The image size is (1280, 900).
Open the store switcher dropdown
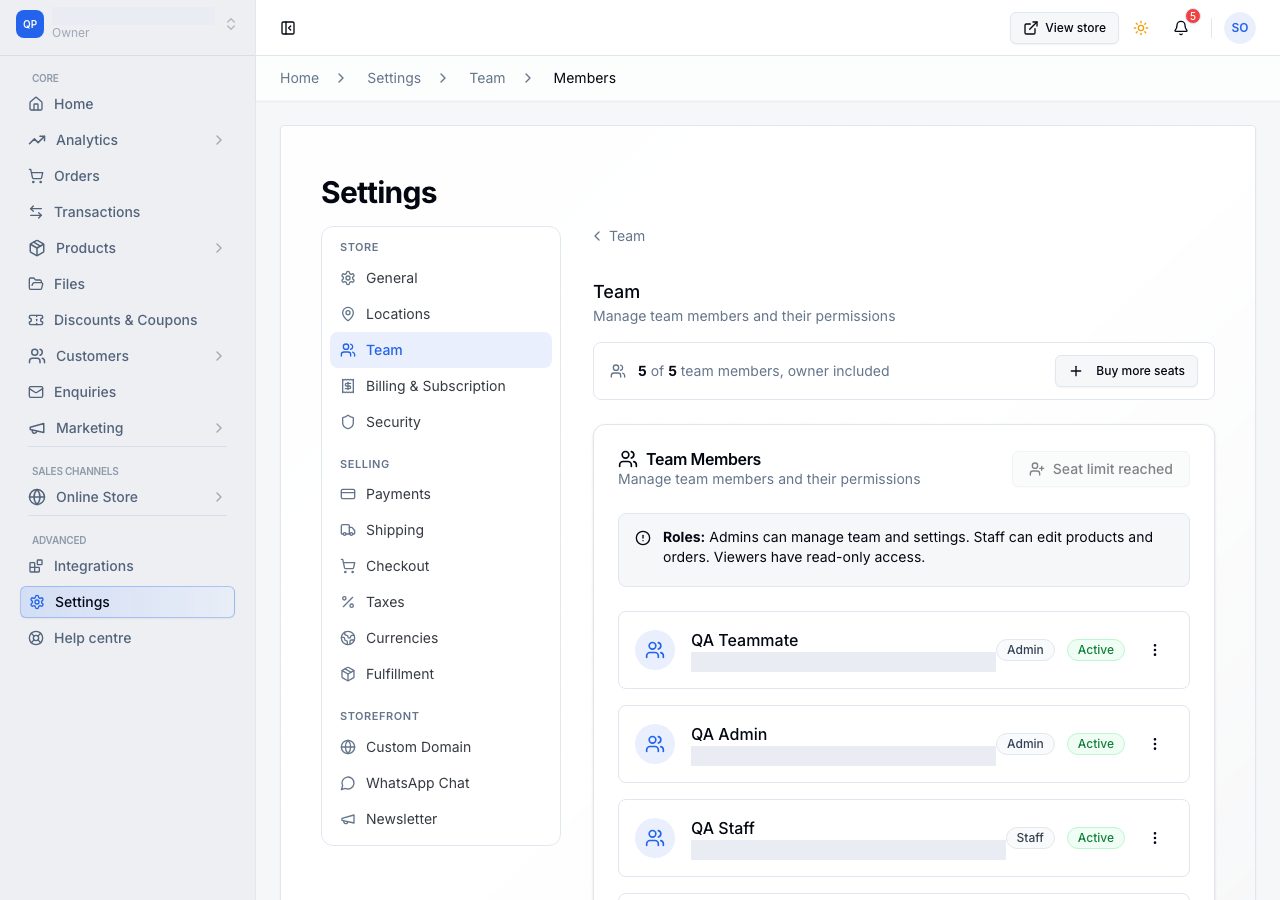coord(231,24)
